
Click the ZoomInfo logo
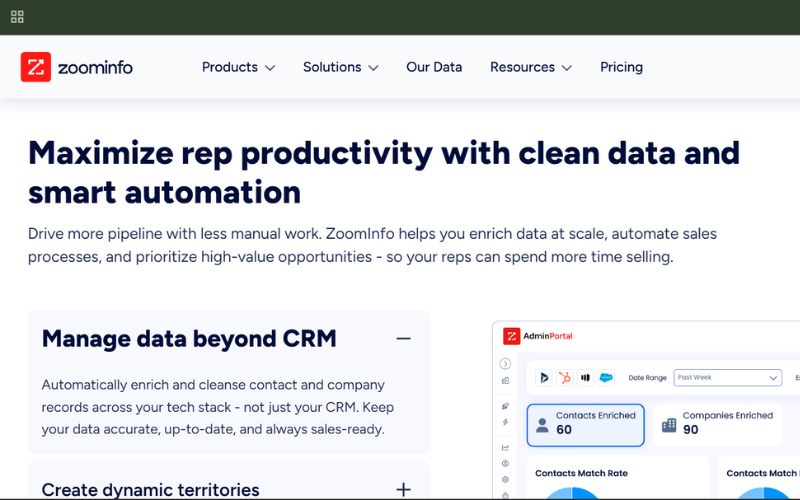77,67
